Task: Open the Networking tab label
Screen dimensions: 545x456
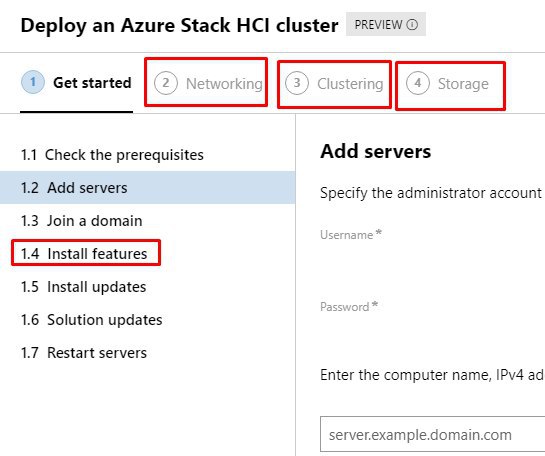Action: tap(224, 84)
